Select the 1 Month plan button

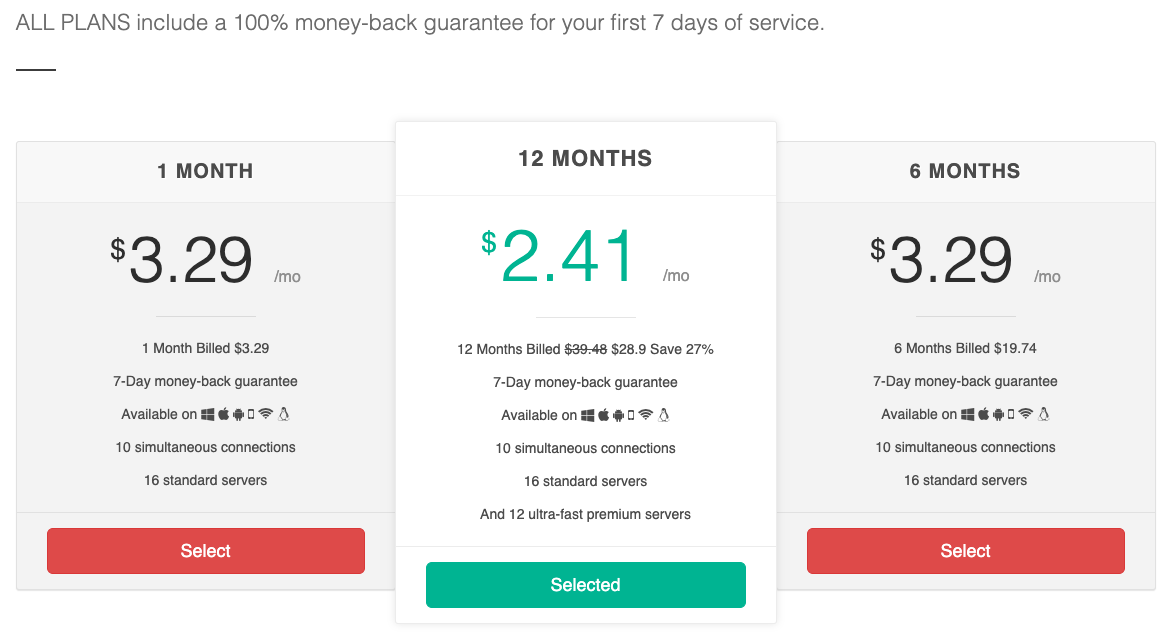point(206,551)
